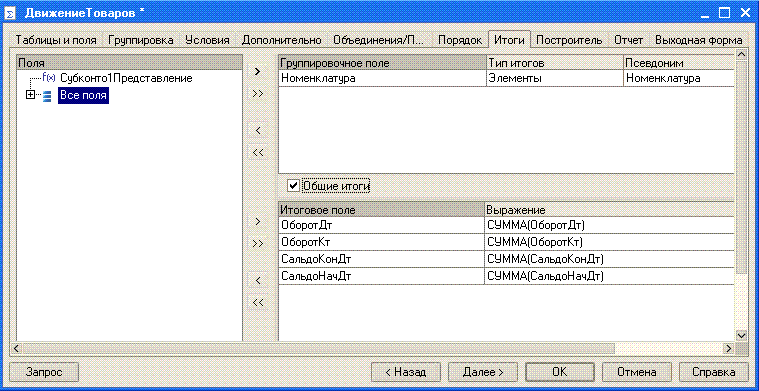Click the СУММА(СальдоНачДт) expression cell
The height and width of the screenshot is (391, 759).
tap(609, 276)
